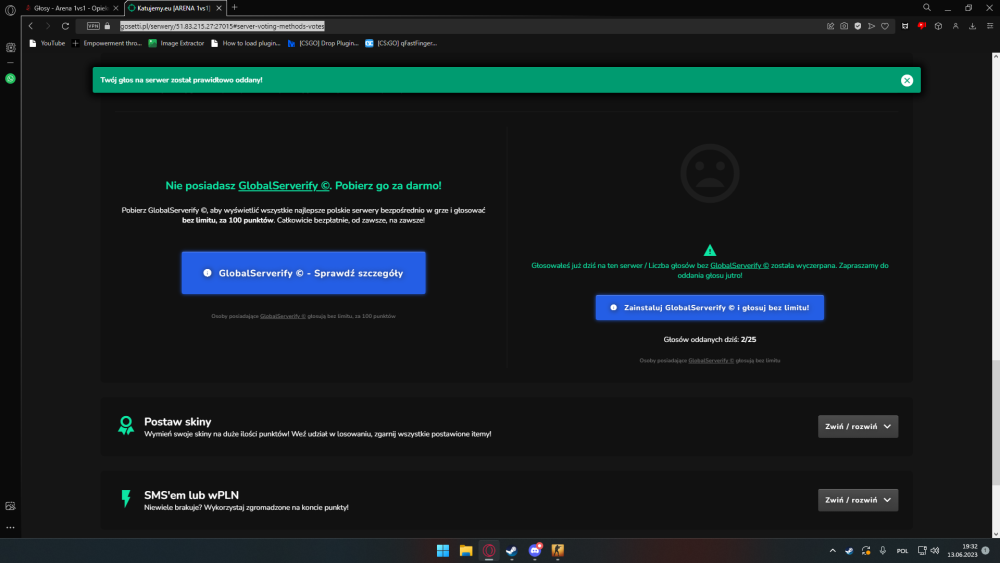Expand the SMS'em lub wPLN section
Viewport: 1000px width, 563px height.
pos(858,500)
